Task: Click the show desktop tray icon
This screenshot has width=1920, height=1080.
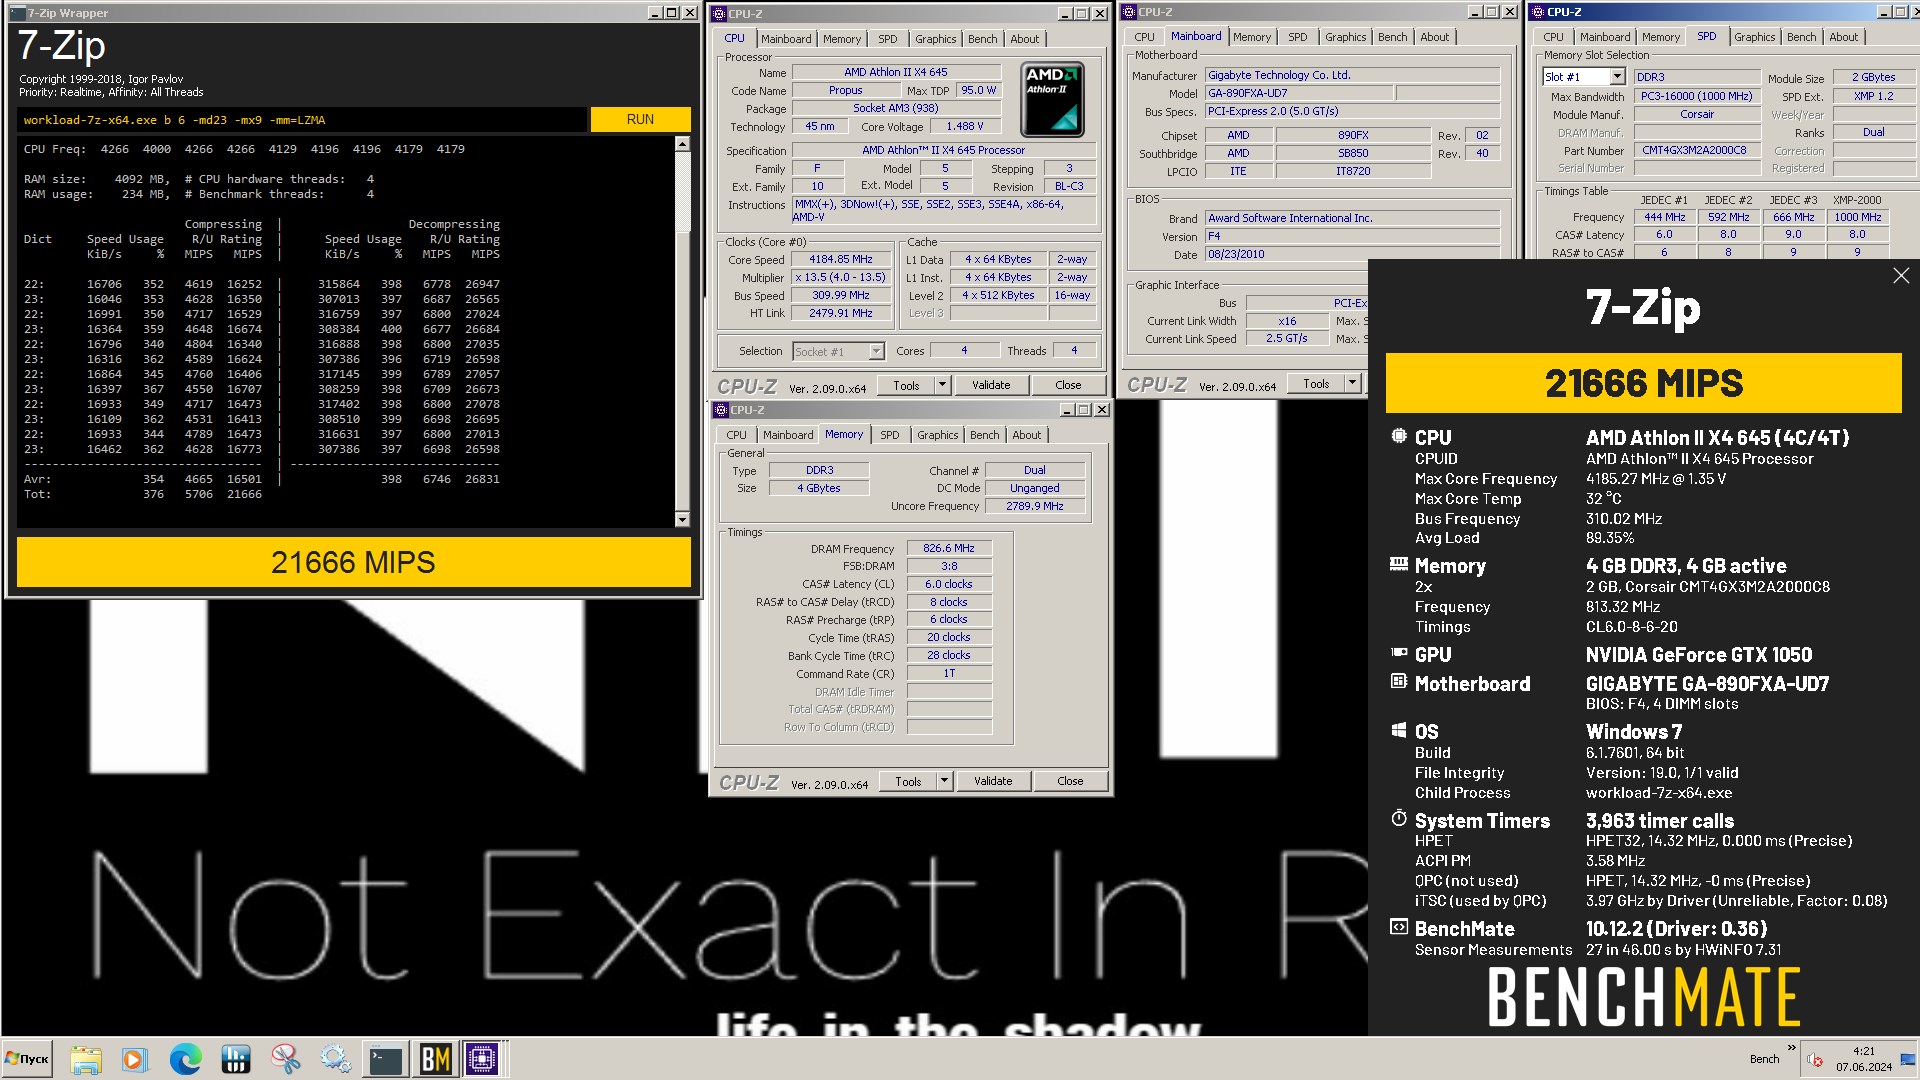Action: pyautogui.click(x=1908, y=1059)
